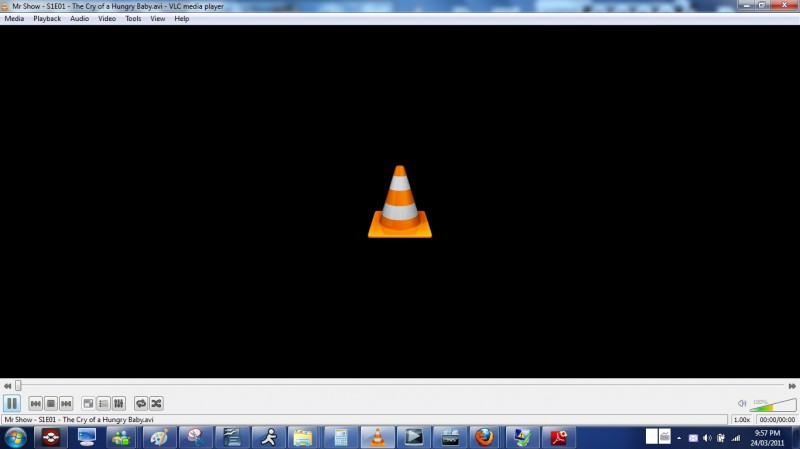Click the VLC cone logo in video area
This screenshot has height=449, width=800.
(399, 202)
